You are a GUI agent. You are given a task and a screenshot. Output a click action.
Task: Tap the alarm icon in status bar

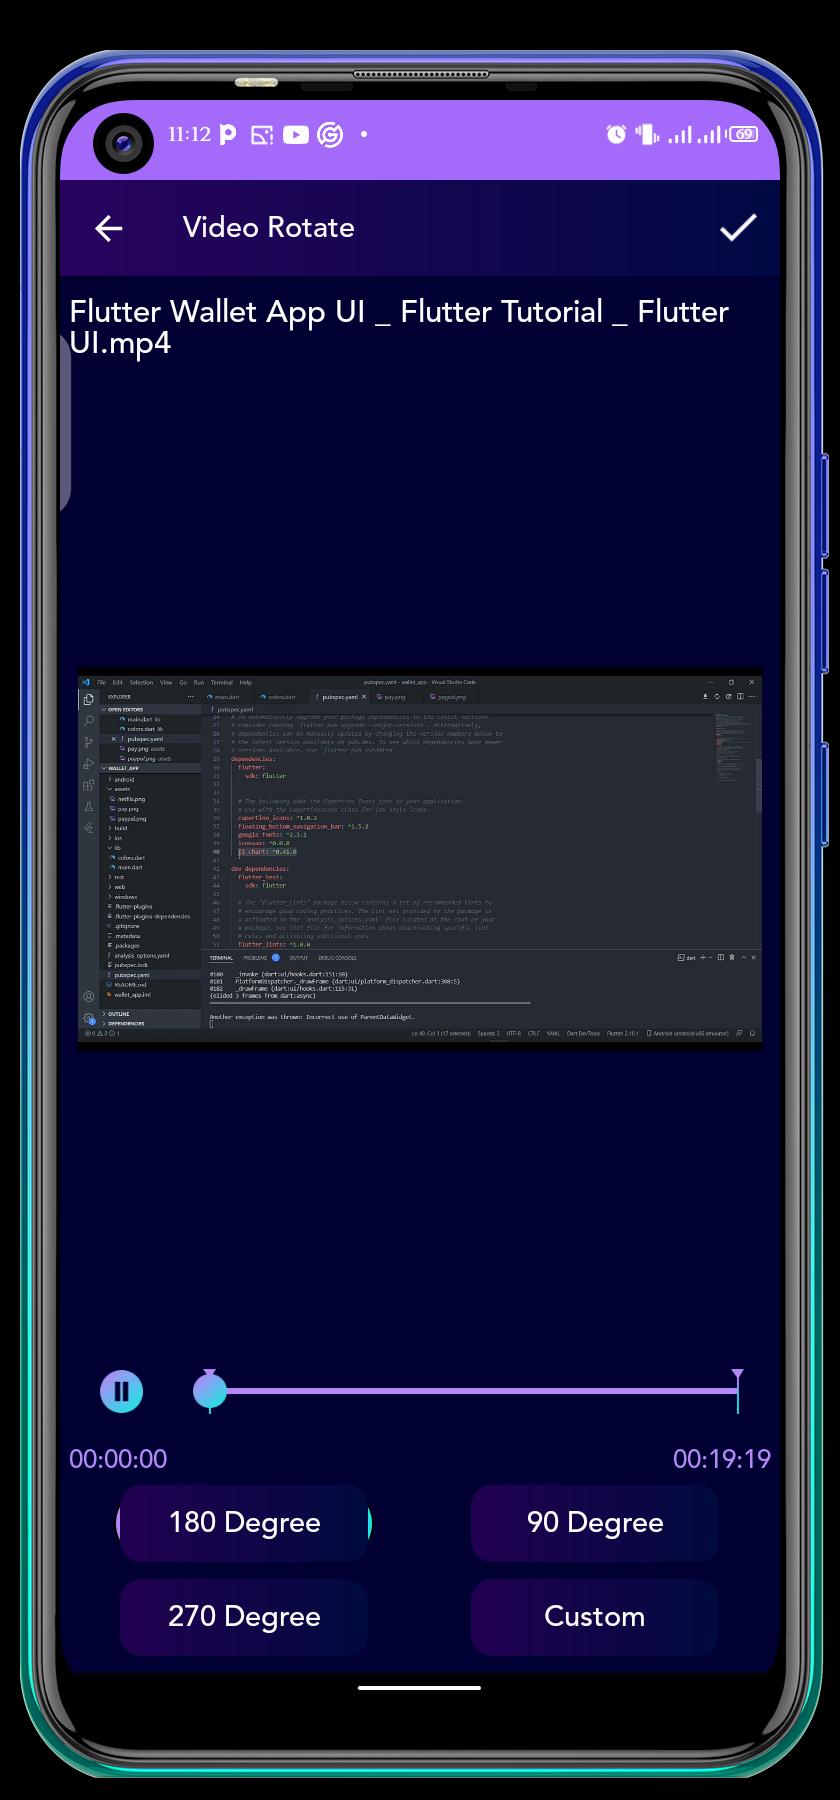pyautogui.click(x=616, y=134)
